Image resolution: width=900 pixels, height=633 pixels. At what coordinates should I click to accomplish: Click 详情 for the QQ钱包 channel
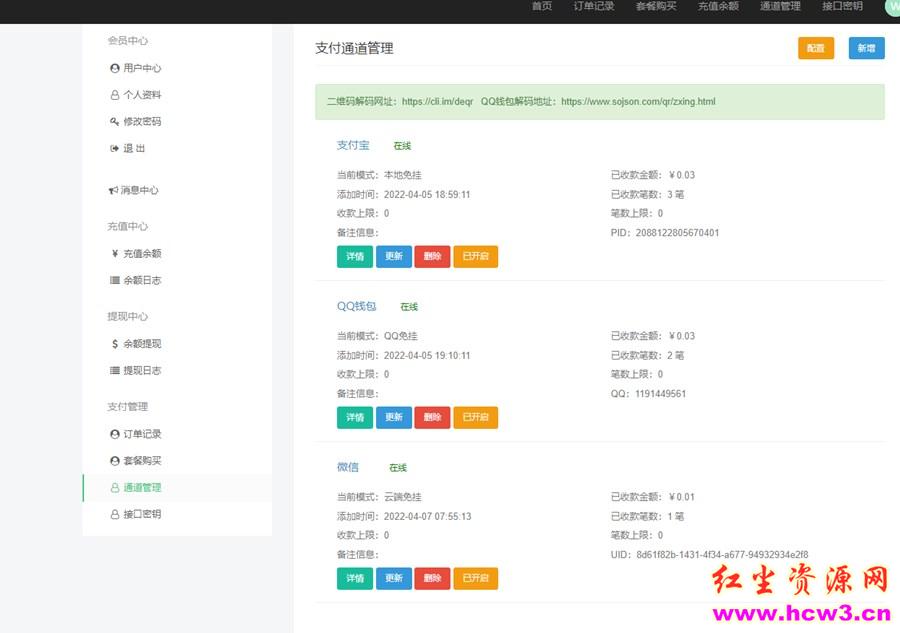click(355, 417)
